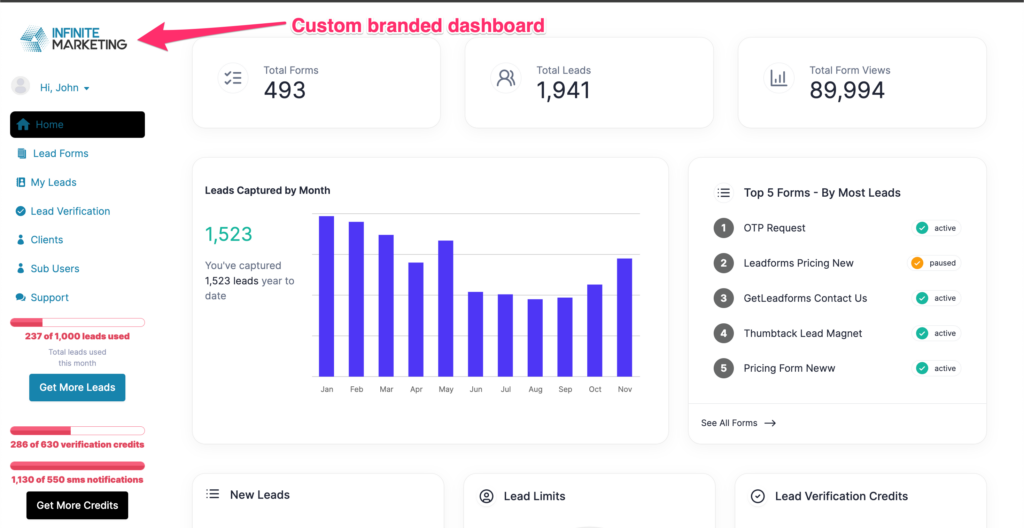1024x528 pixels.
Task: Click the leads used progress bar
Action: [77, 322]
